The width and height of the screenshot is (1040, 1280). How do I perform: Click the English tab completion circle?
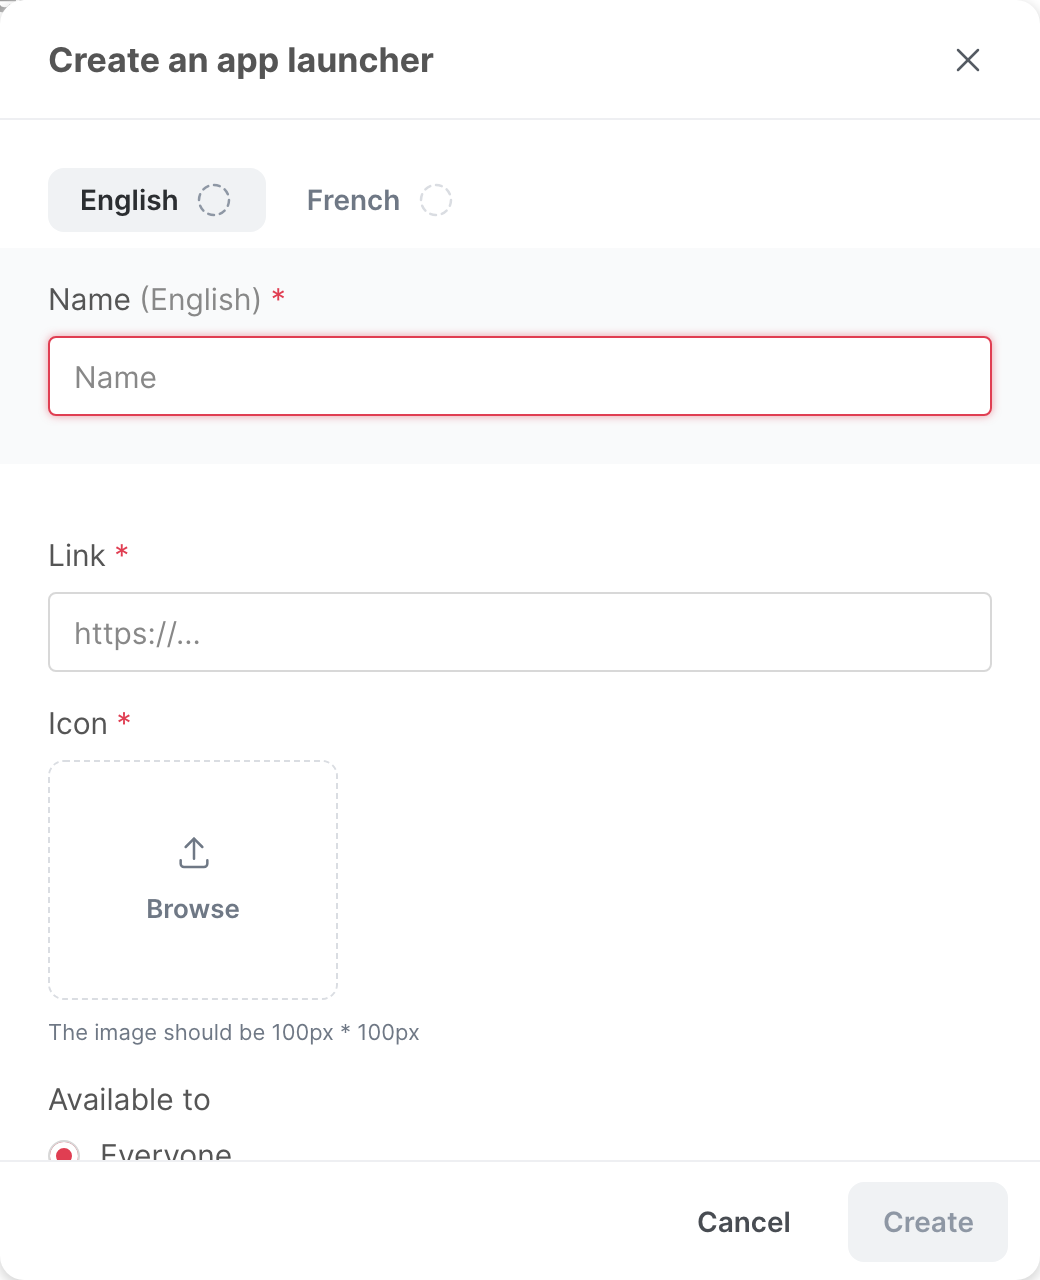[214, 200]
